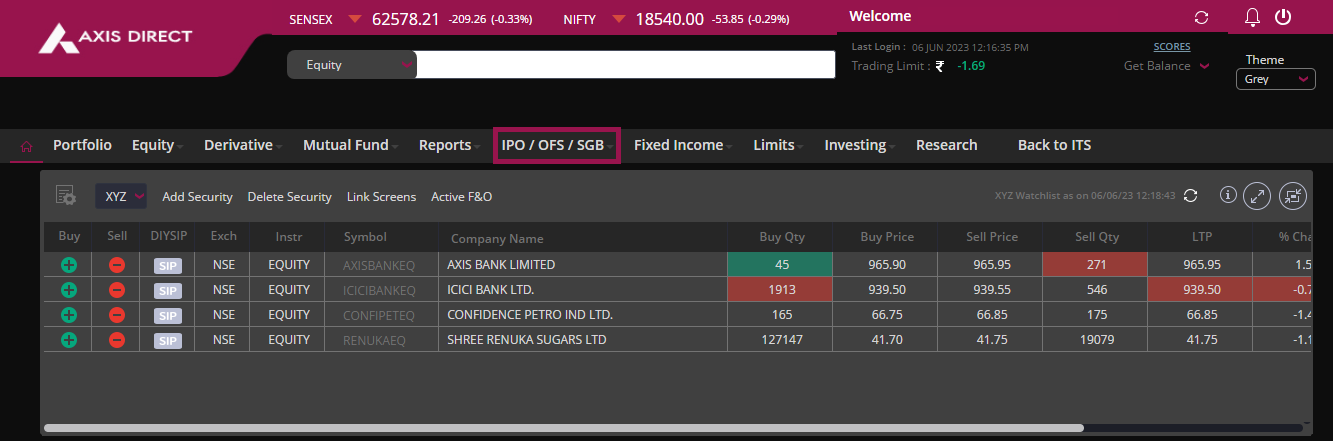
Task: Open watchlist settings gear icon
Action: coord(66,196)
